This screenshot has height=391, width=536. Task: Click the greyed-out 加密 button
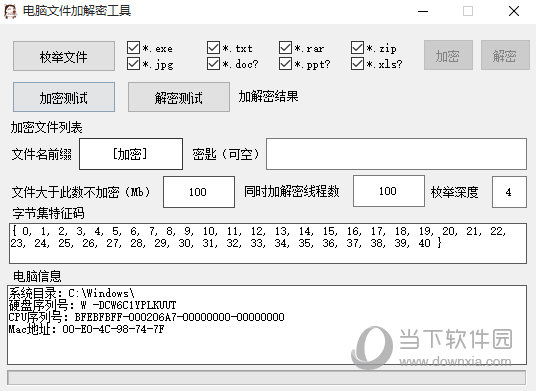tap(448, 55)
